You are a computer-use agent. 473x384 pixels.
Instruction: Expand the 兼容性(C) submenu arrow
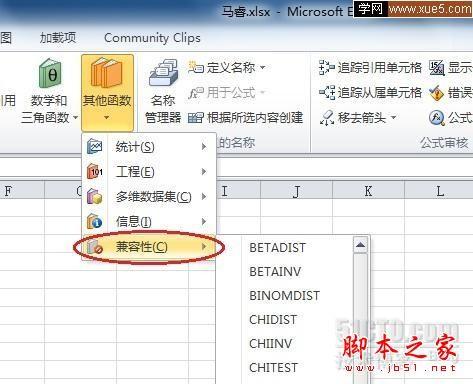[x=204, y=247]
